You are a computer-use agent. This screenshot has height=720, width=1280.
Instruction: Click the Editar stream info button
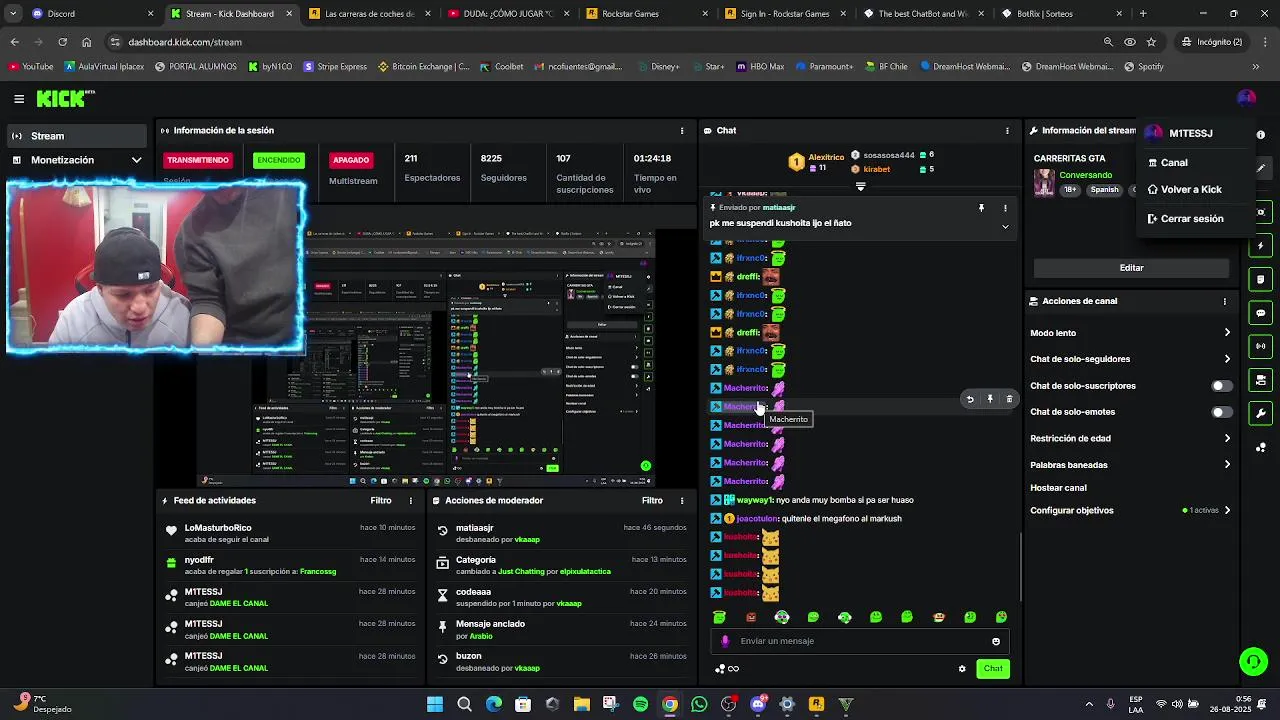click(1131, 268)
